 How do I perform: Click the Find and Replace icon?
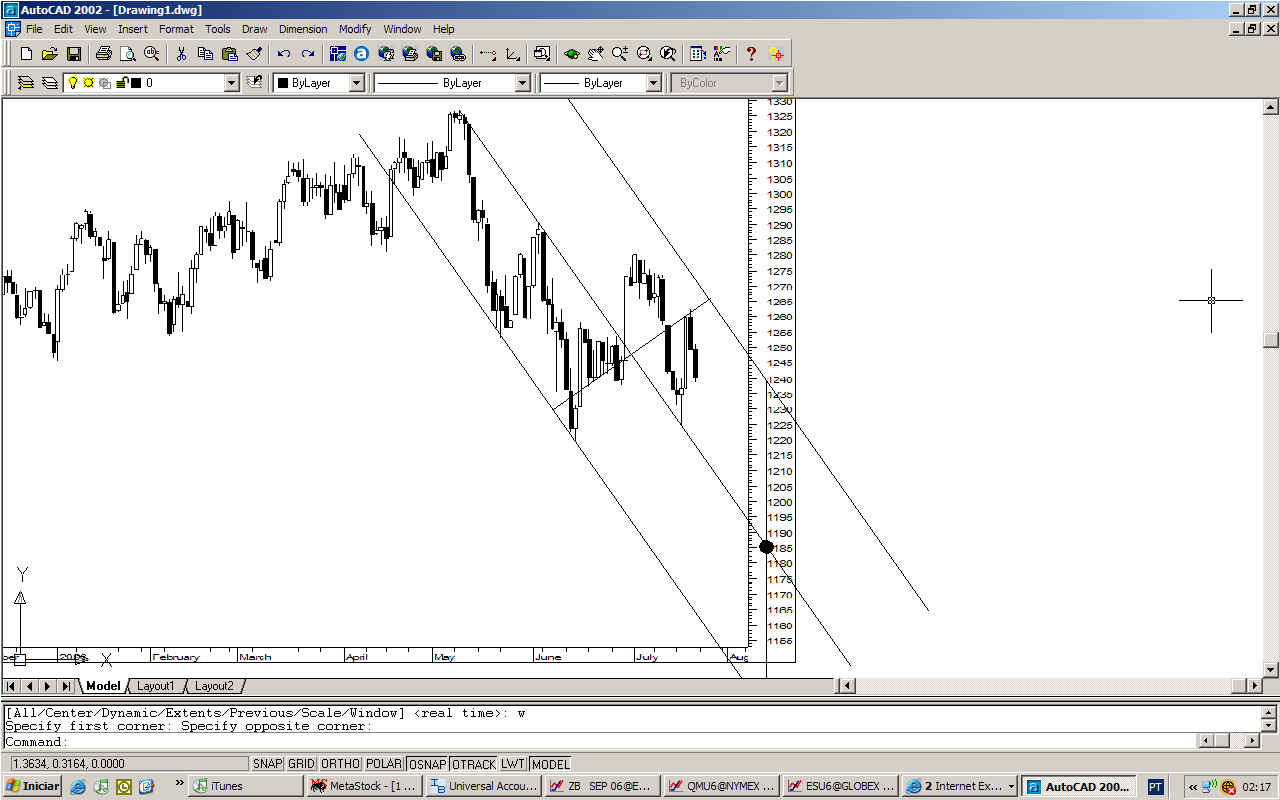point(151,54)
